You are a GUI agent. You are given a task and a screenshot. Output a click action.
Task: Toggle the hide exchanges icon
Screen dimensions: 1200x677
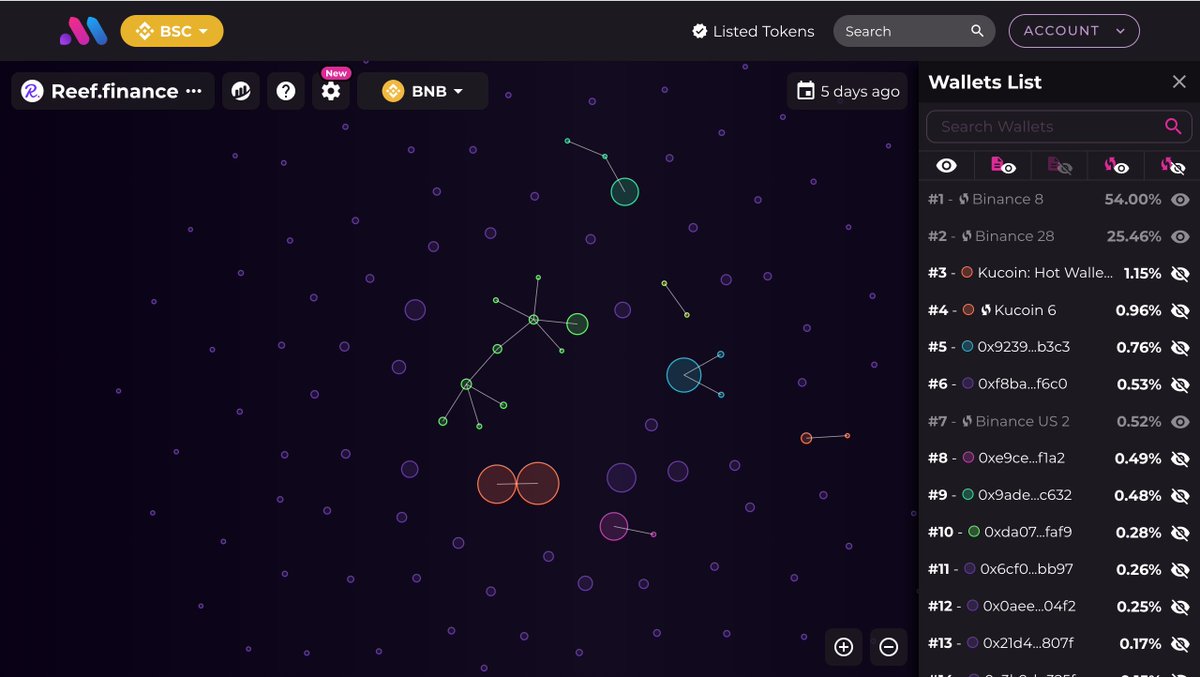point(1173,166)
